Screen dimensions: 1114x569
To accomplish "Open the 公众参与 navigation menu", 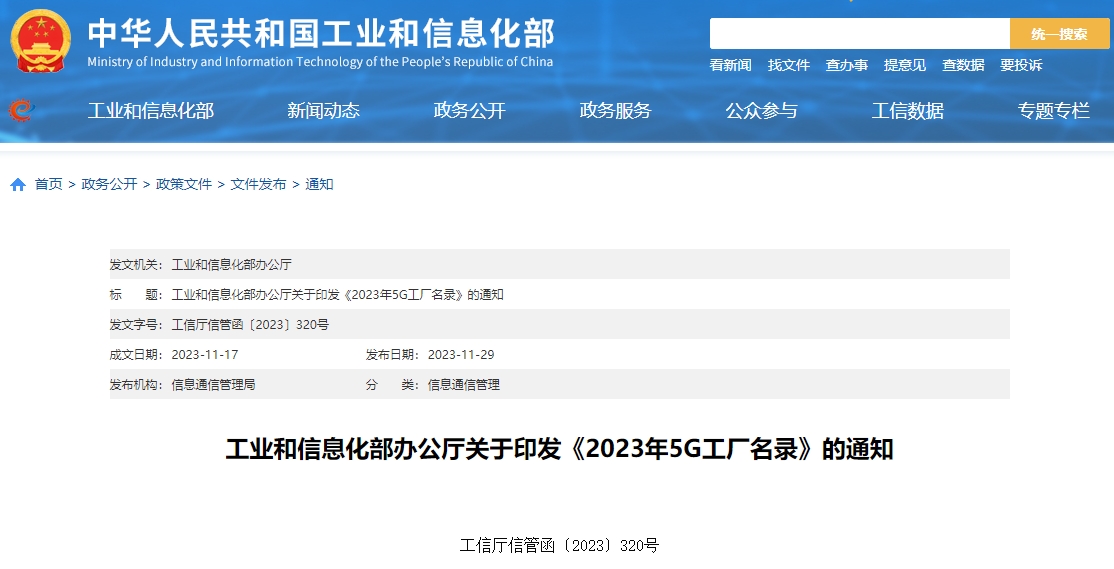I will click(762, 111).
